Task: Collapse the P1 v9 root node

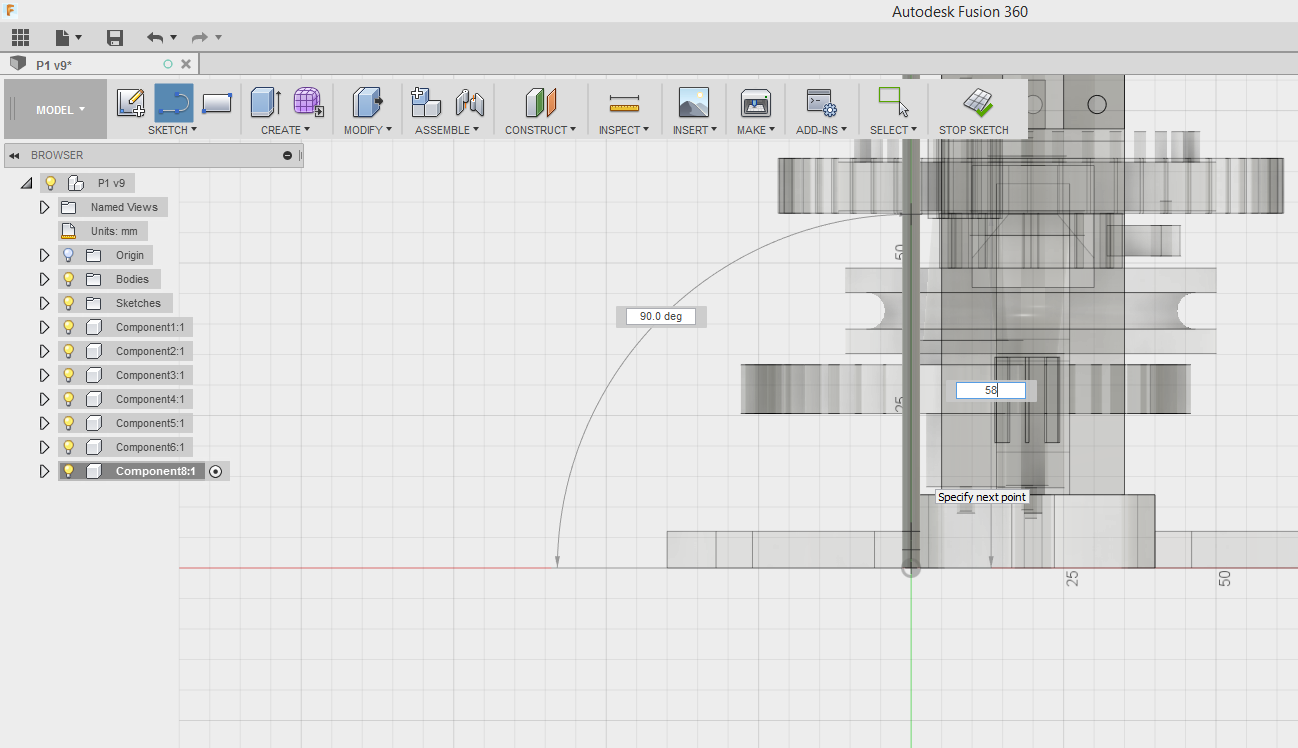Action: [26, 183]
